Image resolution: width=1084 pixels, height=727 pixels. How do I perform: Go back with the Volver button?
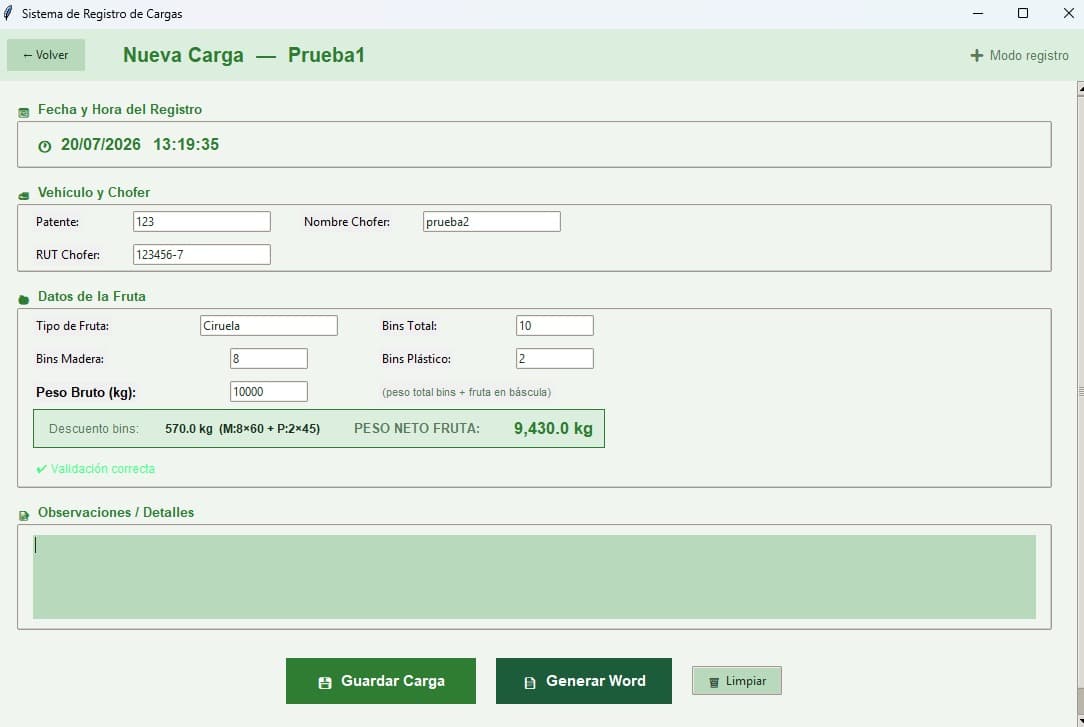(x=46, y=55)
